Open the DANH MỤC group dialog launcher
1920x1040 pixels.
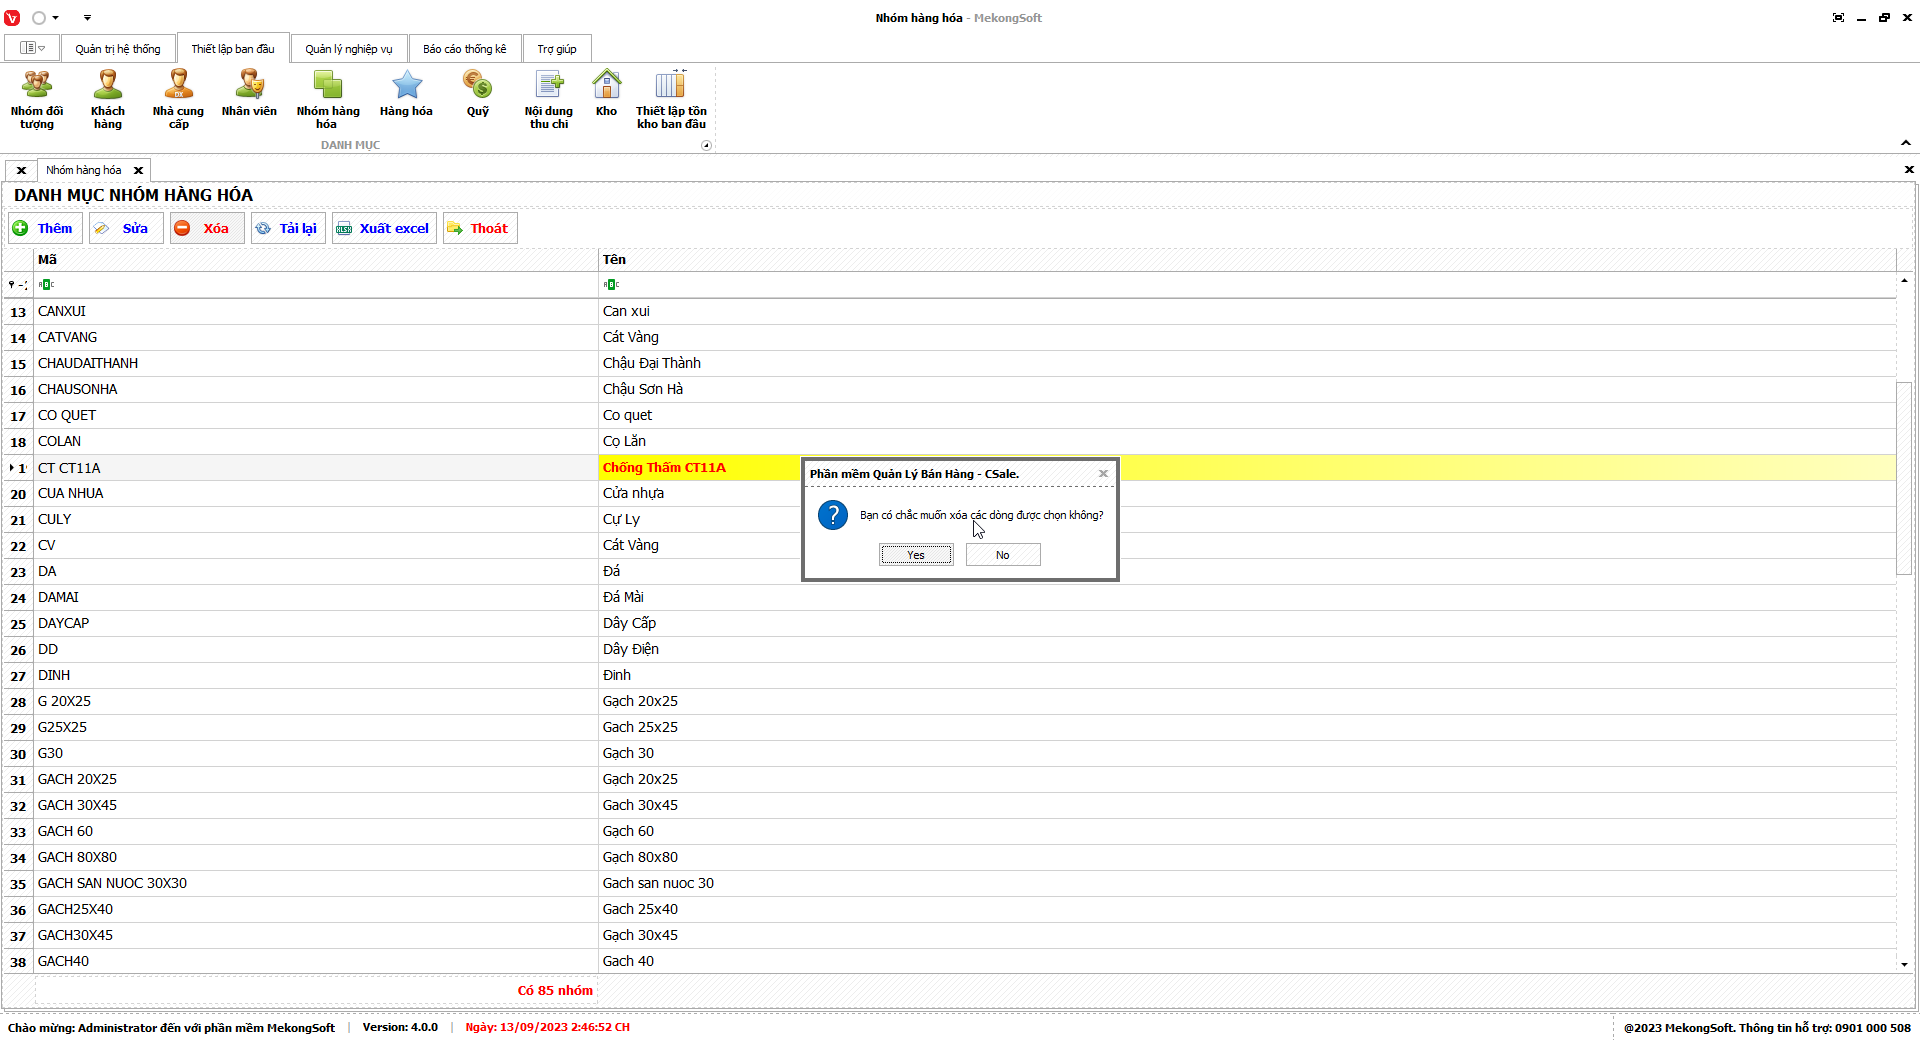[x=706, y=145]
